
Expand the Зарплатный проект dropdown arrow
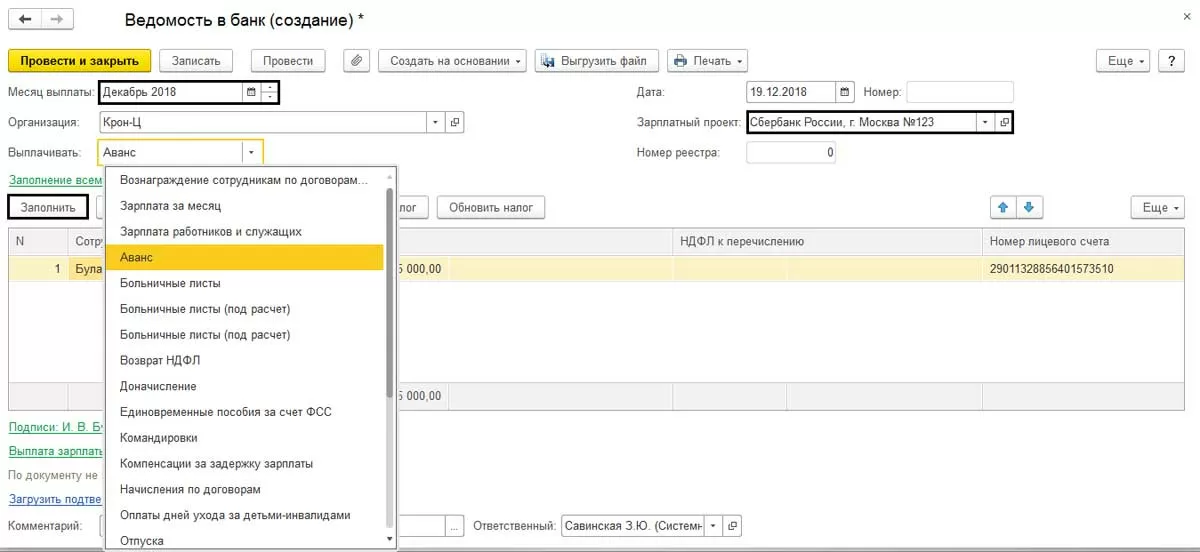pyautogui.click(x=985, y=122)
